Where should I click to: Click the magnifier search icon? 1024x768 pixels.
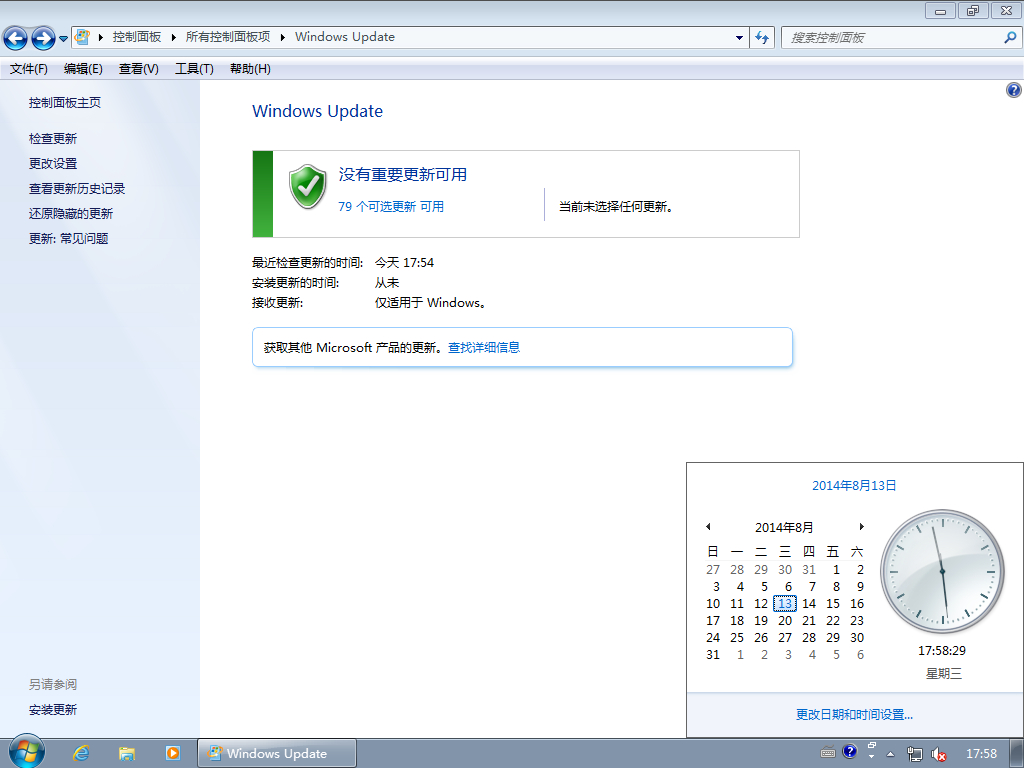click(x=1010, y=38)
